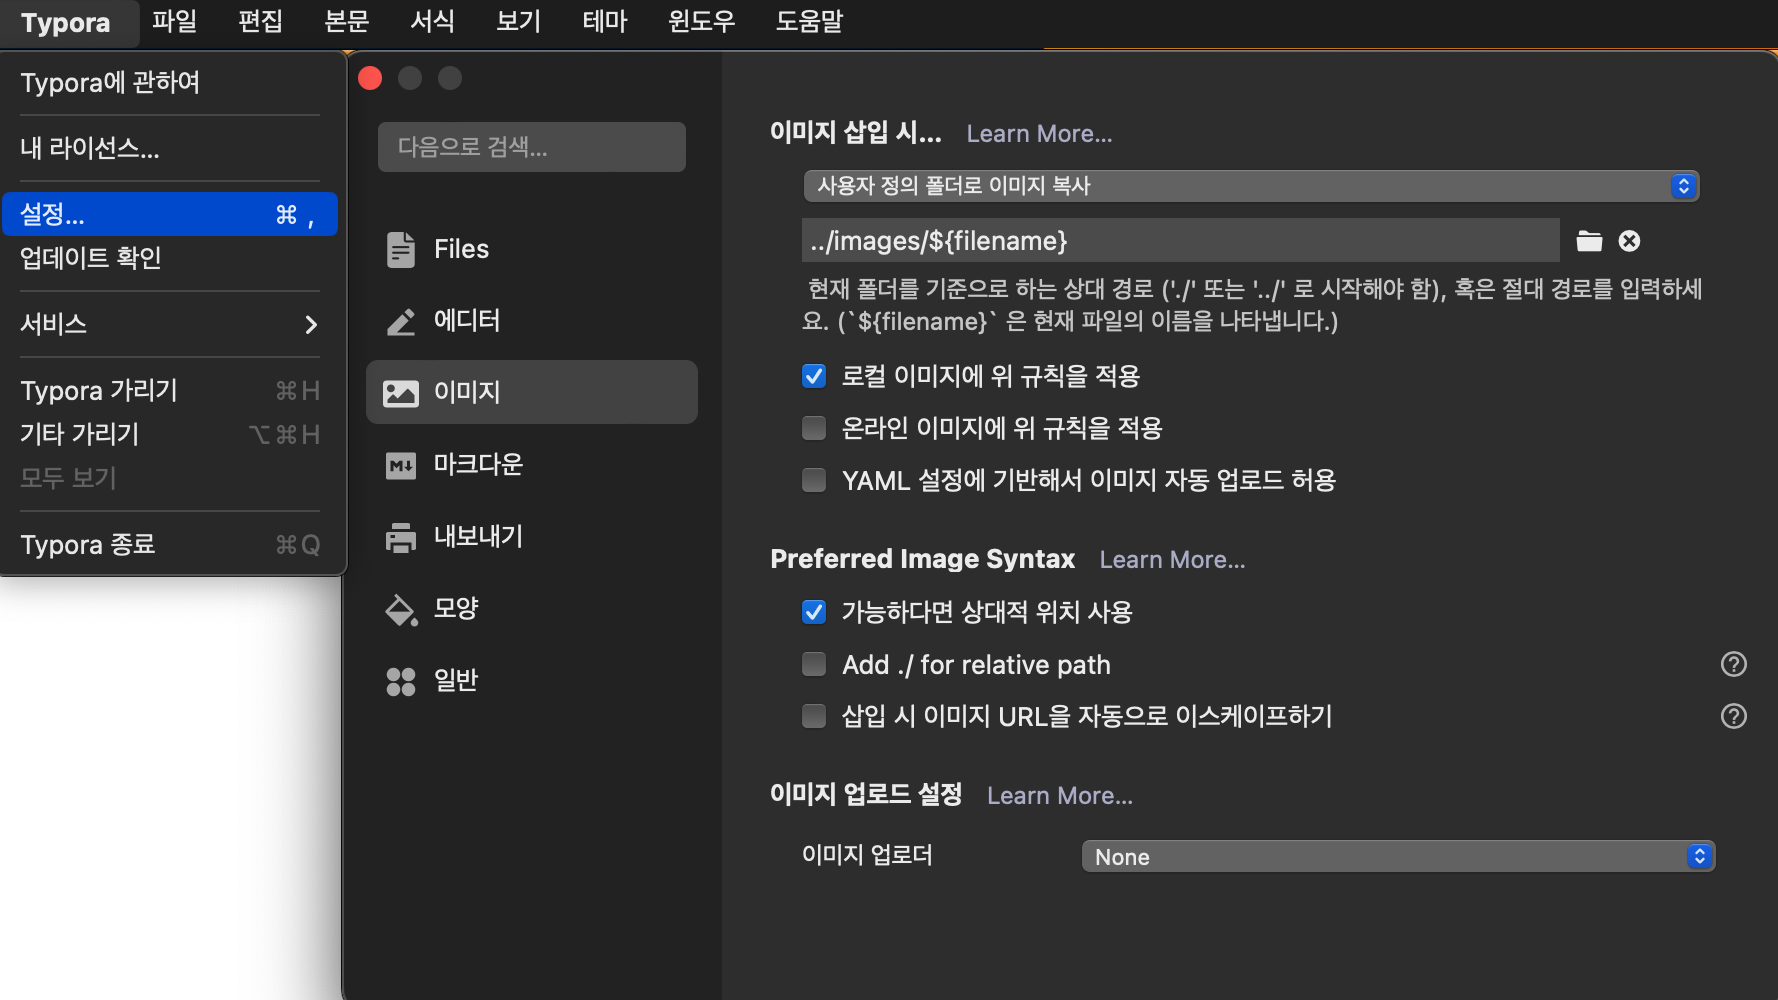Choose Typora 가리기 menu item
The height and width of the screenshot is (1000, 1778).
(x=169, y=390)
